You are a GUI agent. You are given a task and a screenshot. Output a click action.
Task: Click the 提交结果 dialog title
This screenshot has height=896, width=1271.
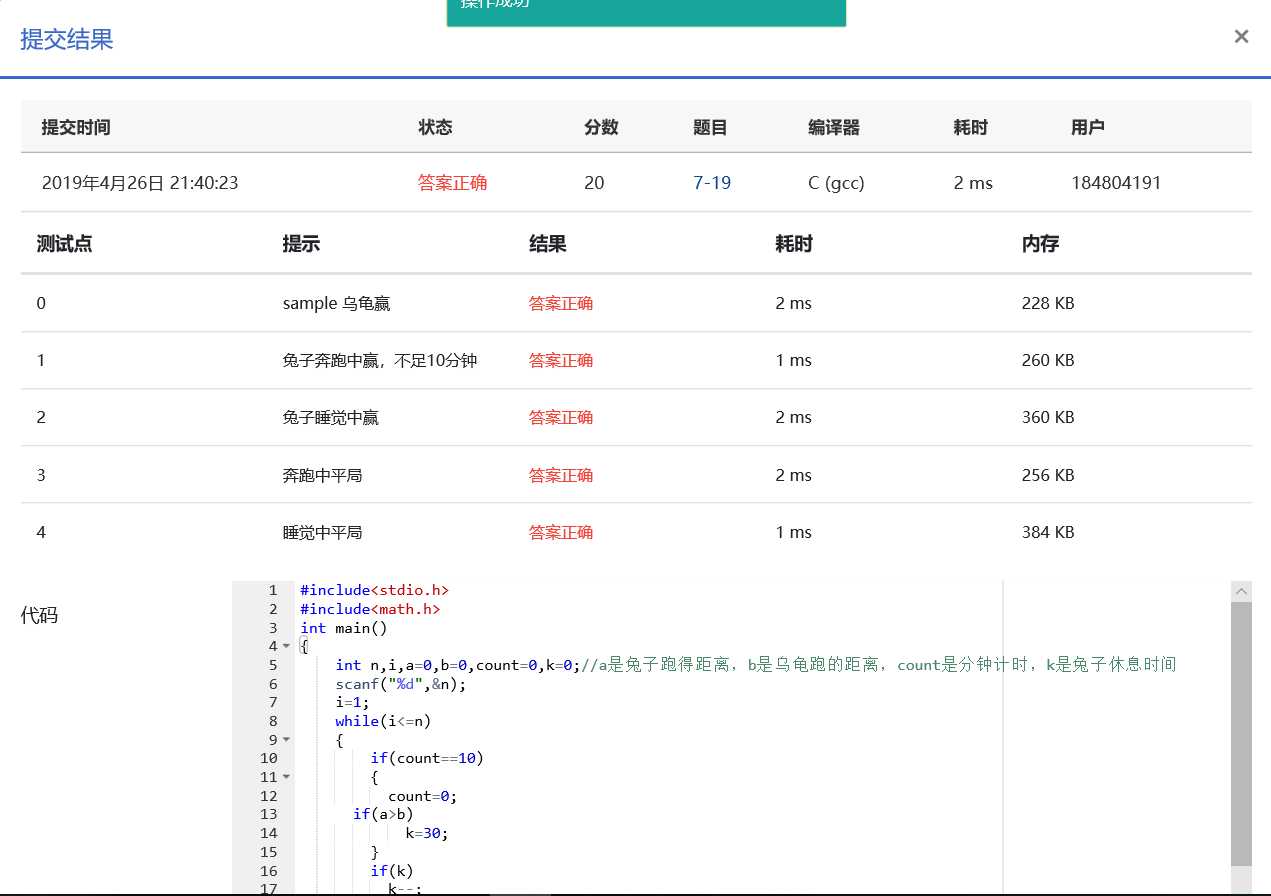click(67, 39)
